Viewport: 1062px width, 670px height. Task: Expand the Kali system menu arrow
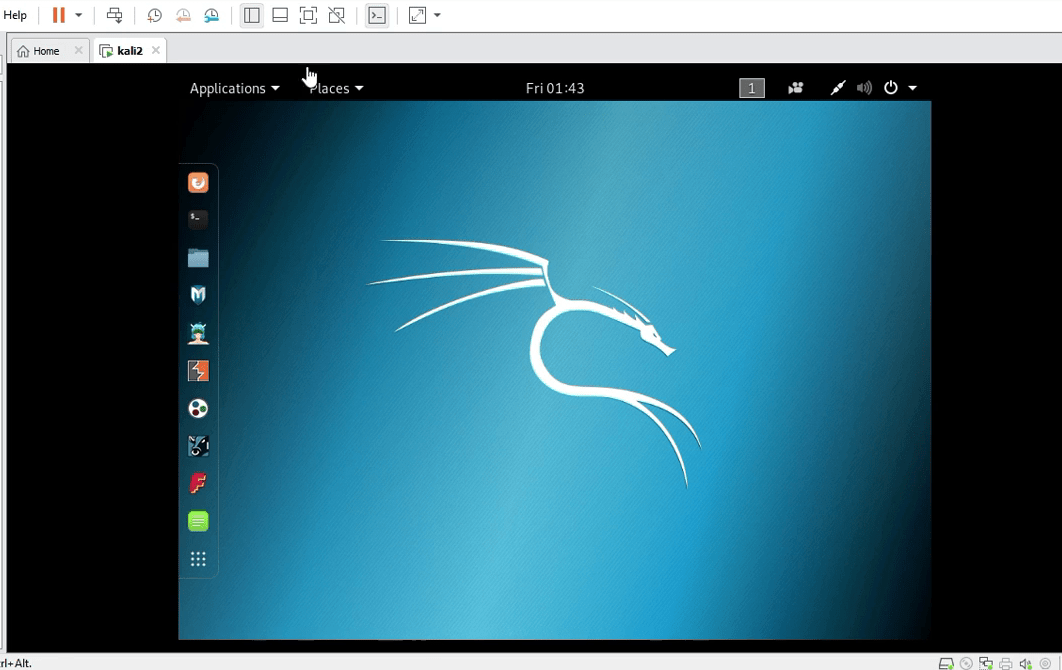[912, 88]
